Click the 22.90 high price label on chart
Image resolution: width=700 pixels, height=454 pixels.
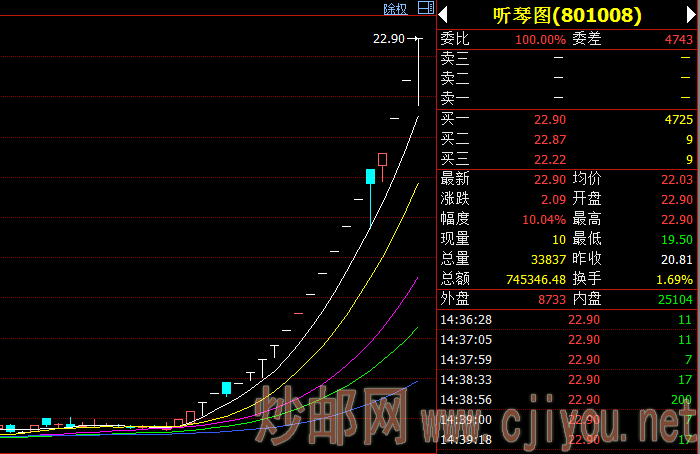pyautogui.click(x=388, y=39)
